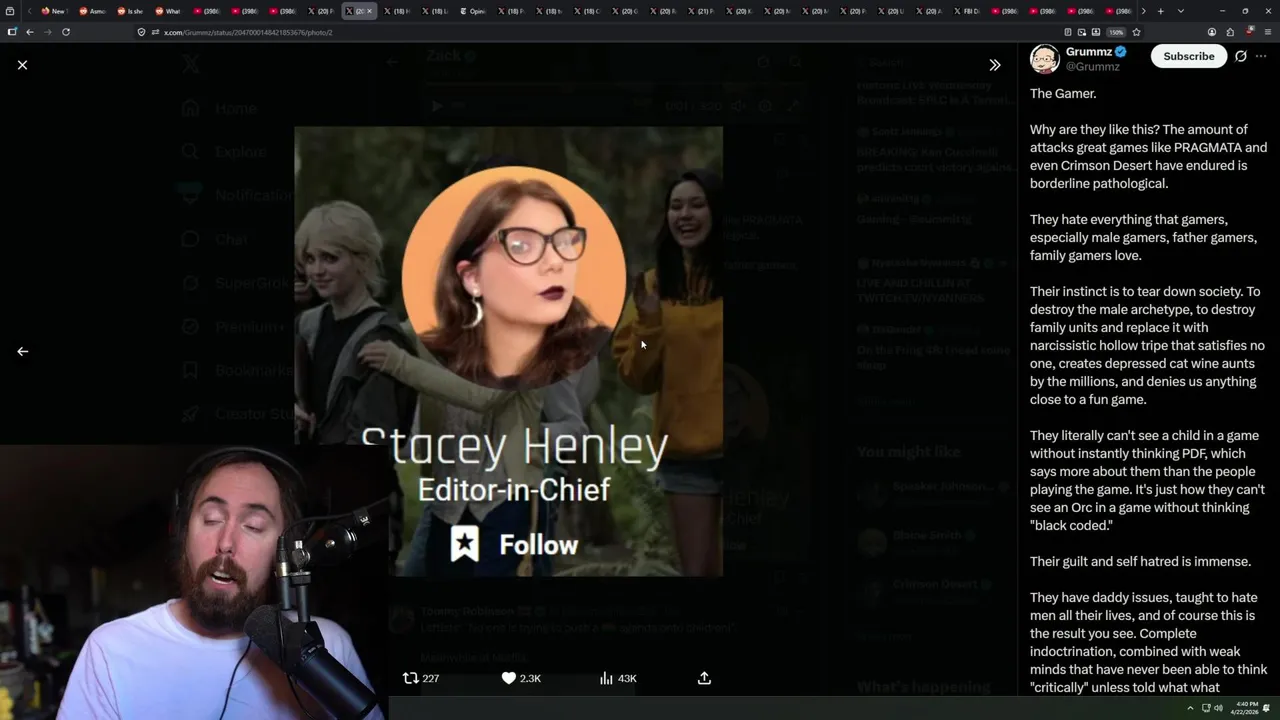Open the account profile icon in toolbar
The image size is (1280, 720).
tap(1212, 32)
